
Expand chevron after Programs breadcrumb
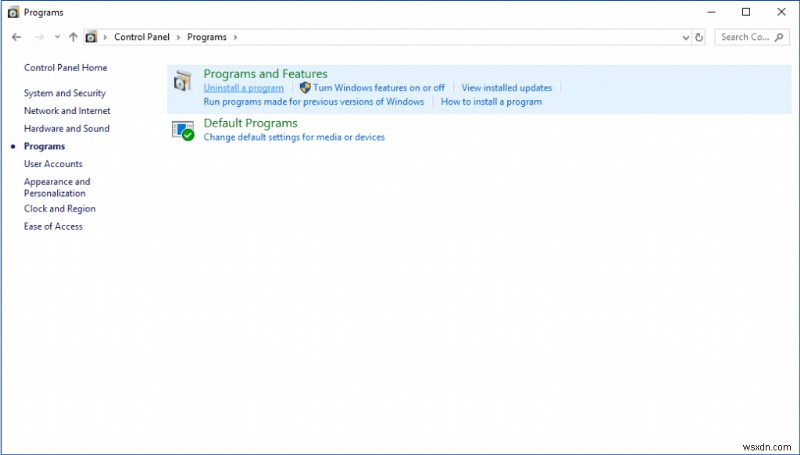[235, 37]
